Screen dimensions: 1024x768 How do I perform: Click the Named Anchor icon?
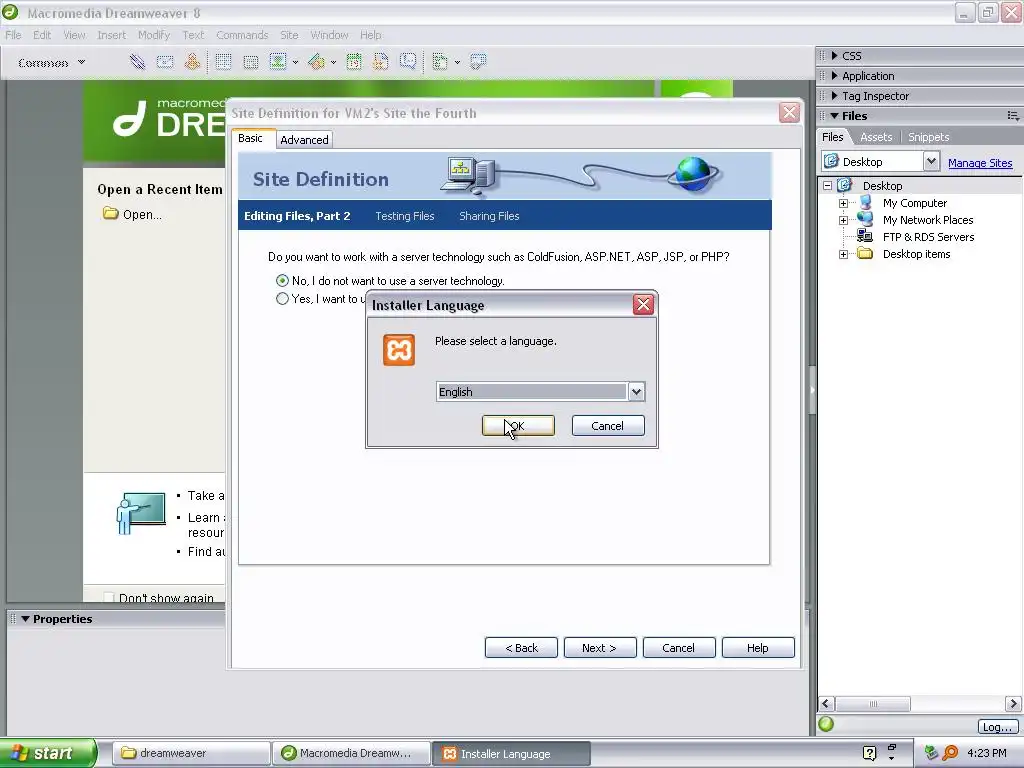click(x=192, y=62)
